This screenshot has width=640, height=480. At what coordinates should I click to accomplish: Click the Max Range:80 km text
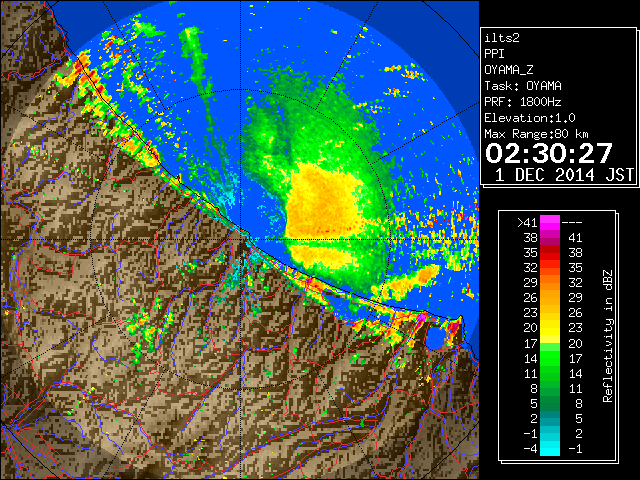point(536,134)
